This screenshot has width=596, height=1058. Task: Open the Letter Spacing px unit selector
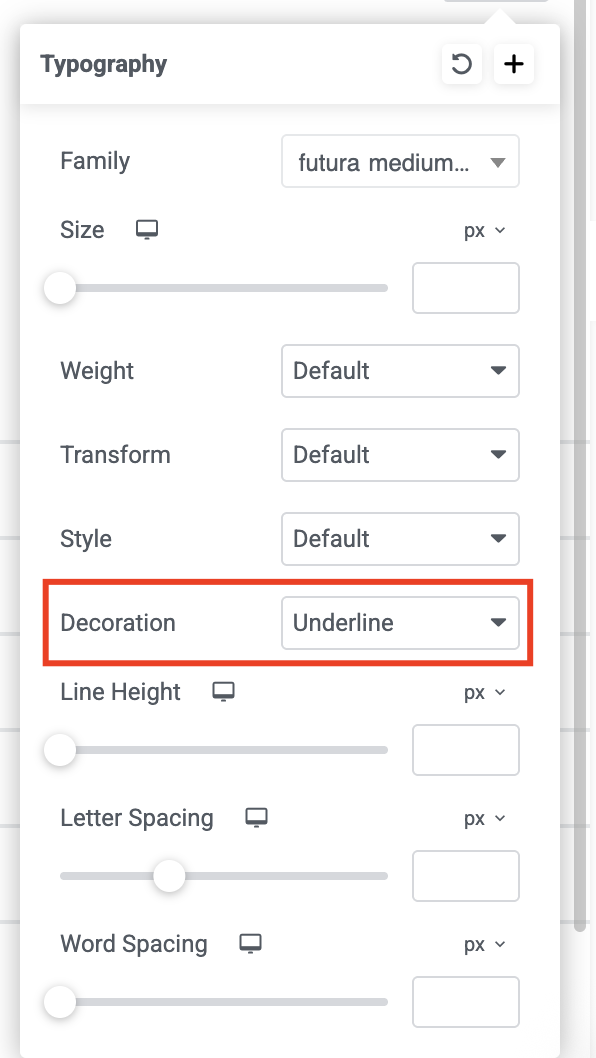(485, 818)
